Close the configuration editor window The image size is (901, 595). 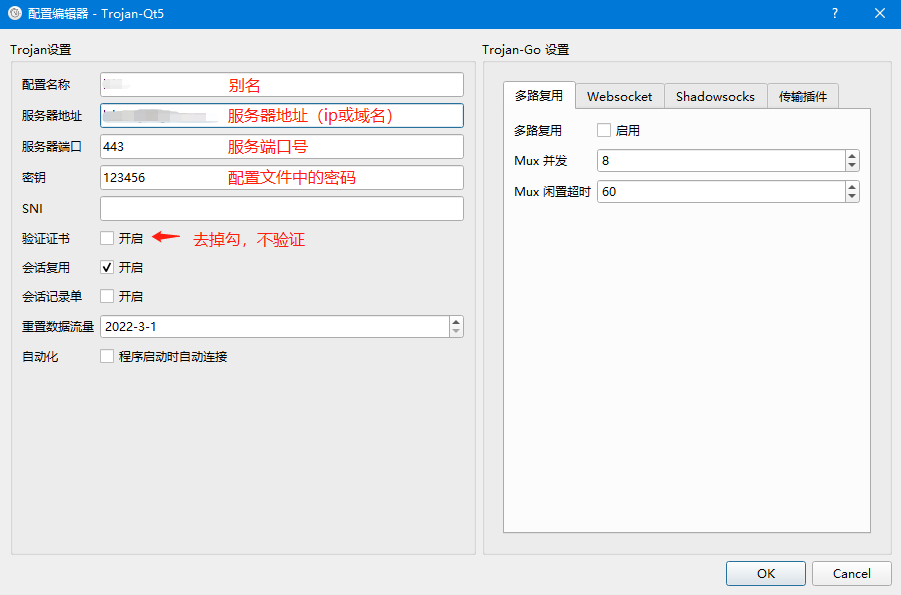879,13
